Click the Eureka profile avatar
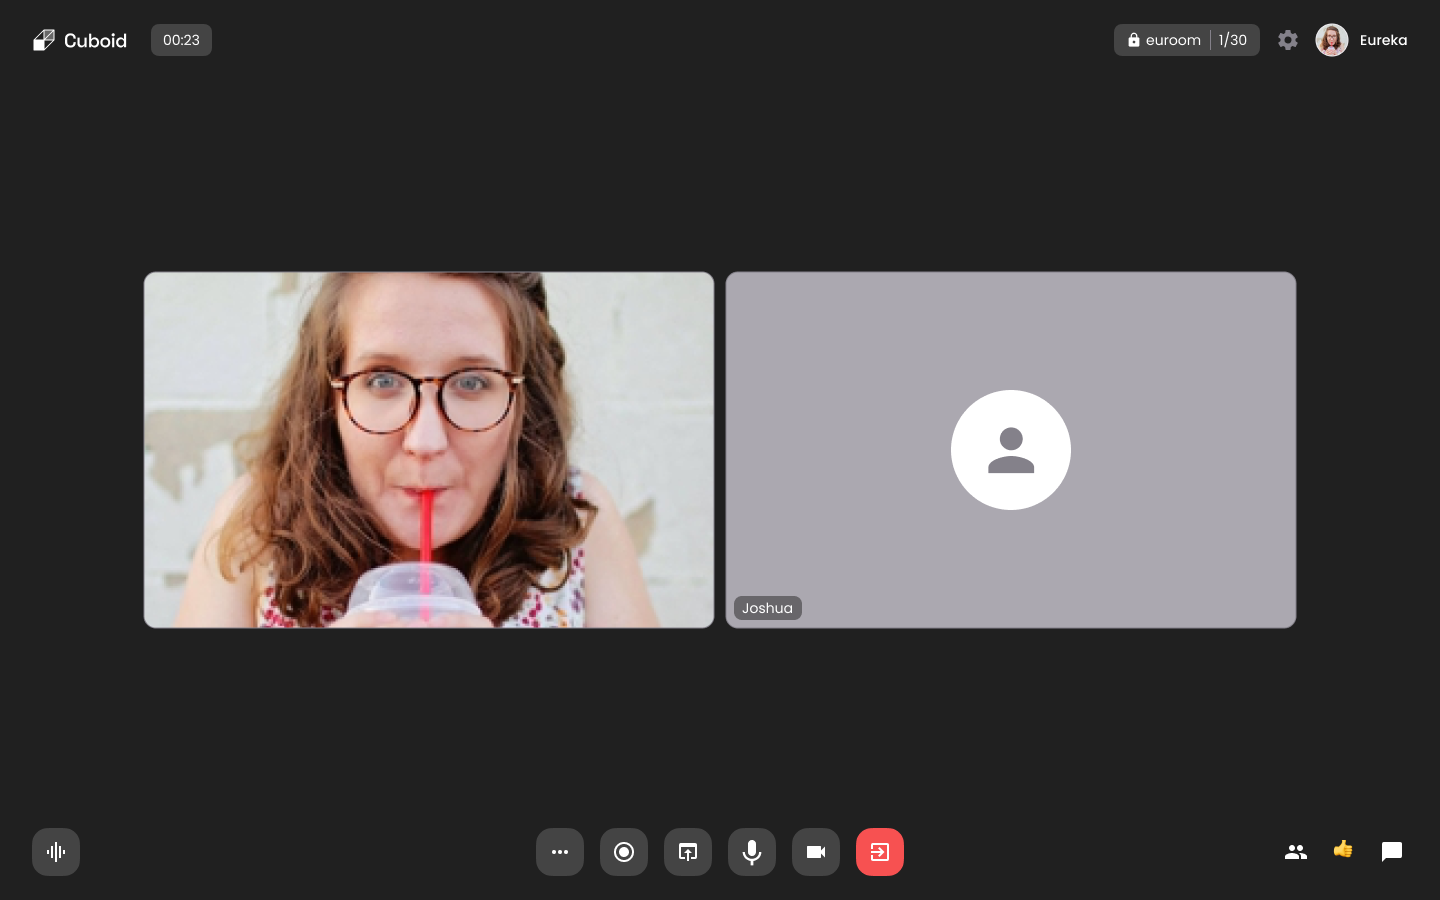1440x900 pixels. (x=1332, y=40)
